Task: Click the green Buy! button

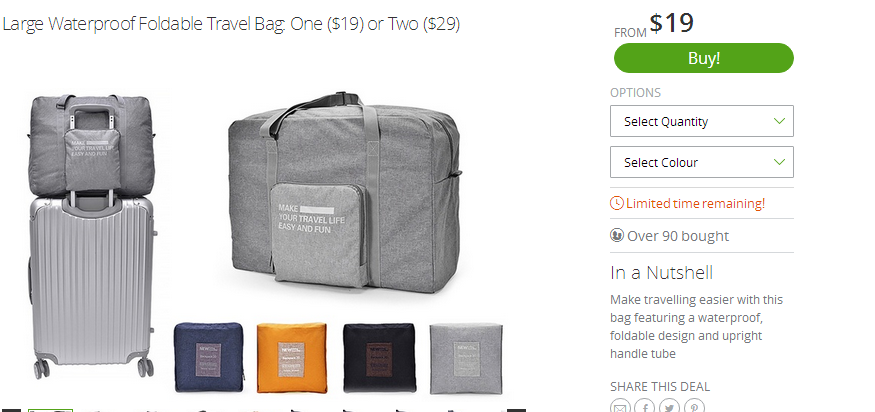Action: [x=704, y=58]
